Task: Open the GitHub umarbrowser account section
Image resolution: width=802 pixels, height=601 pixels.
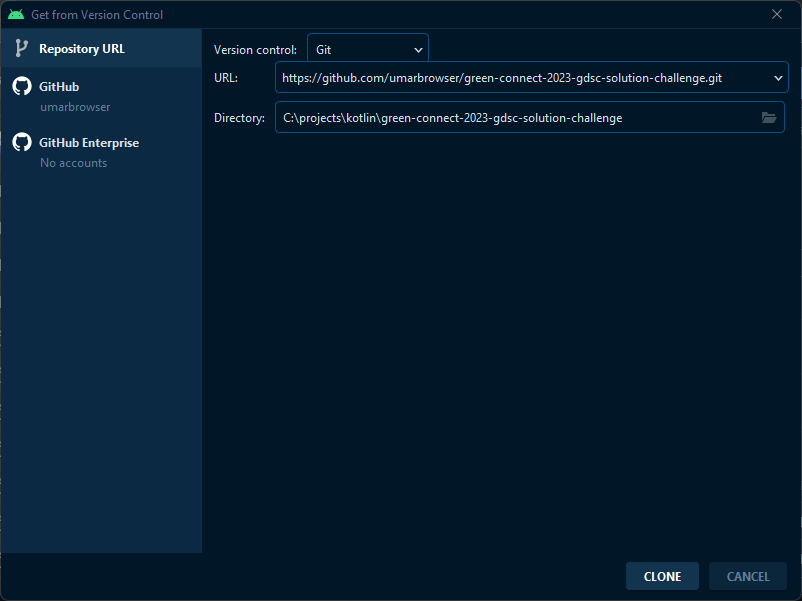Action: coord(101,96)
